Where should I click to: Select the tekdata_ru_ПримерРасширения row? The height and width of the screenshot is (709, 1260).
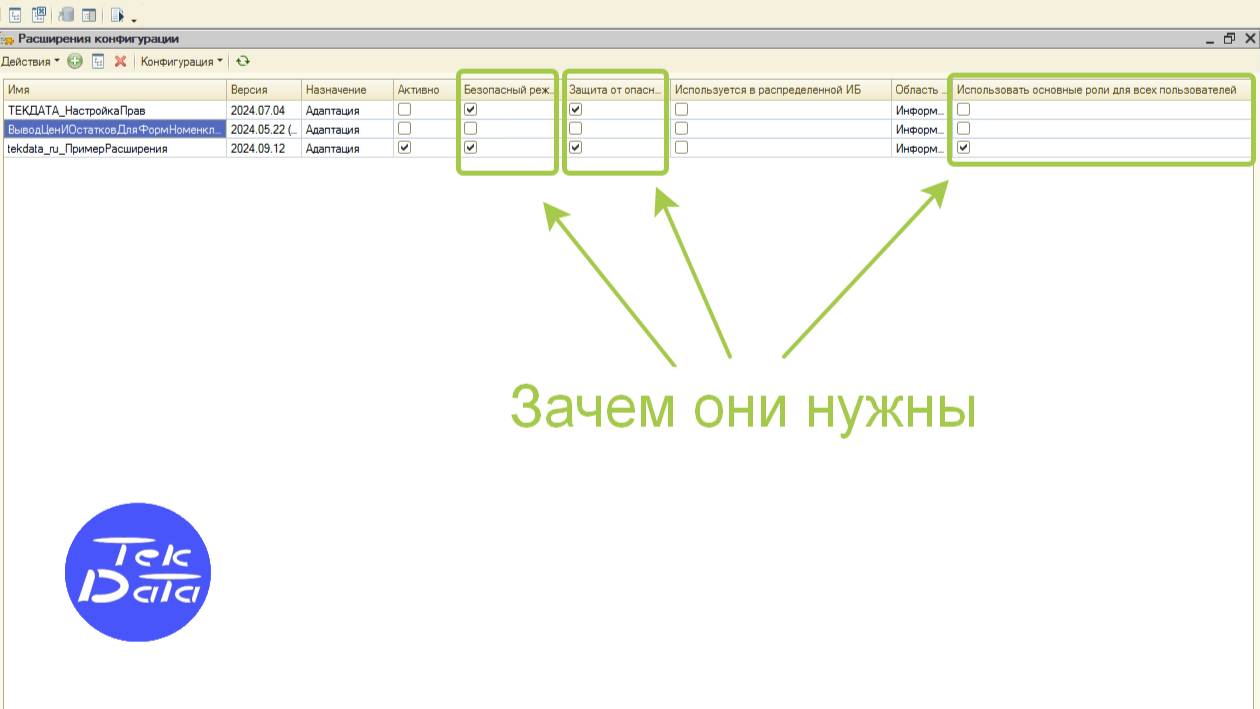pyautogui.click(x=115, y=148)
